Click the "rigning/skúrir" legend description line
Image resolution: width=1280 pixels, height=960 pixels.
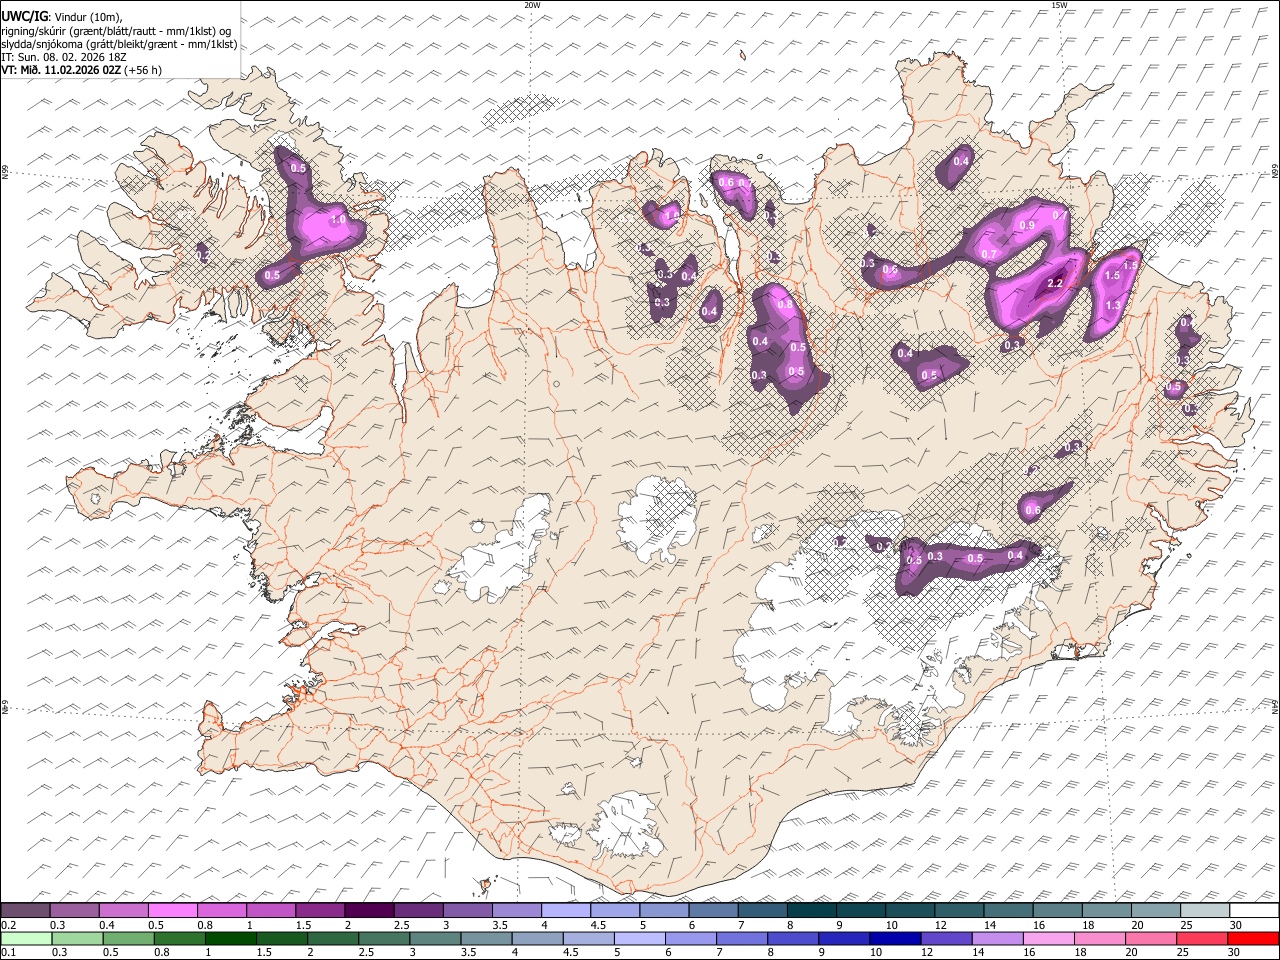click(116, 30)
